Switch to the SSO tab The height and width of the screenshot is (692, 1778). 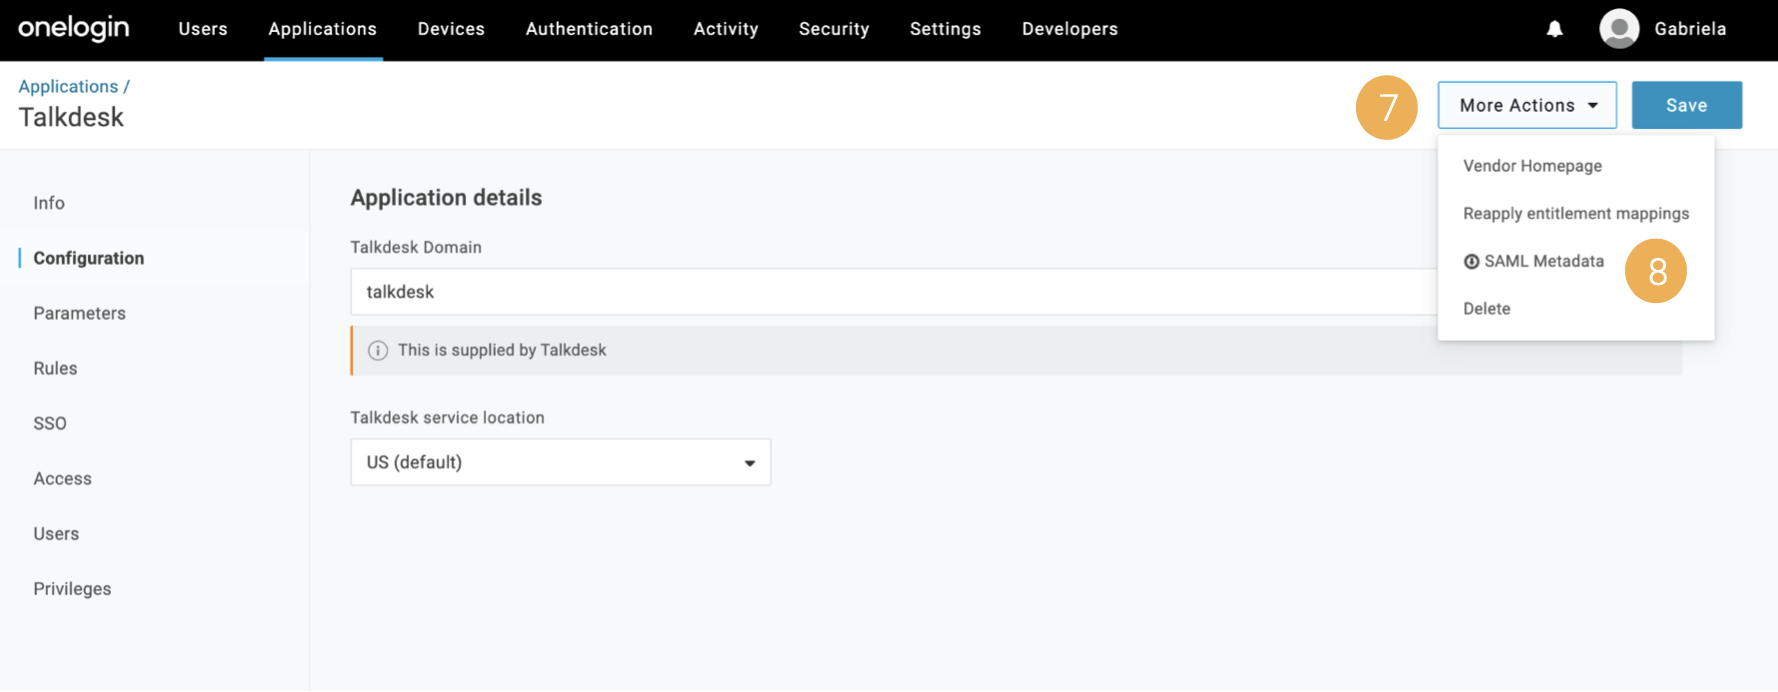[x=50, y=423]
